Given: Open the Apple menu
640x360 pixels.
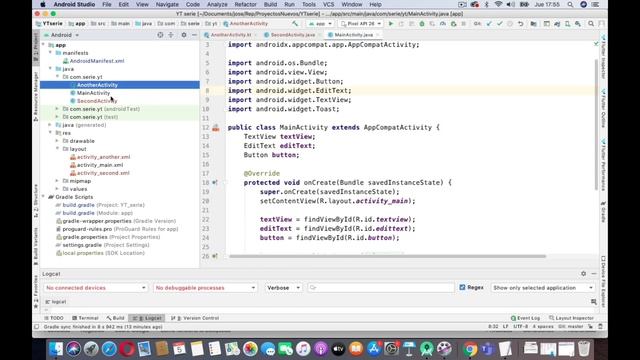Looking at the screenshot, I should (43, 4).
